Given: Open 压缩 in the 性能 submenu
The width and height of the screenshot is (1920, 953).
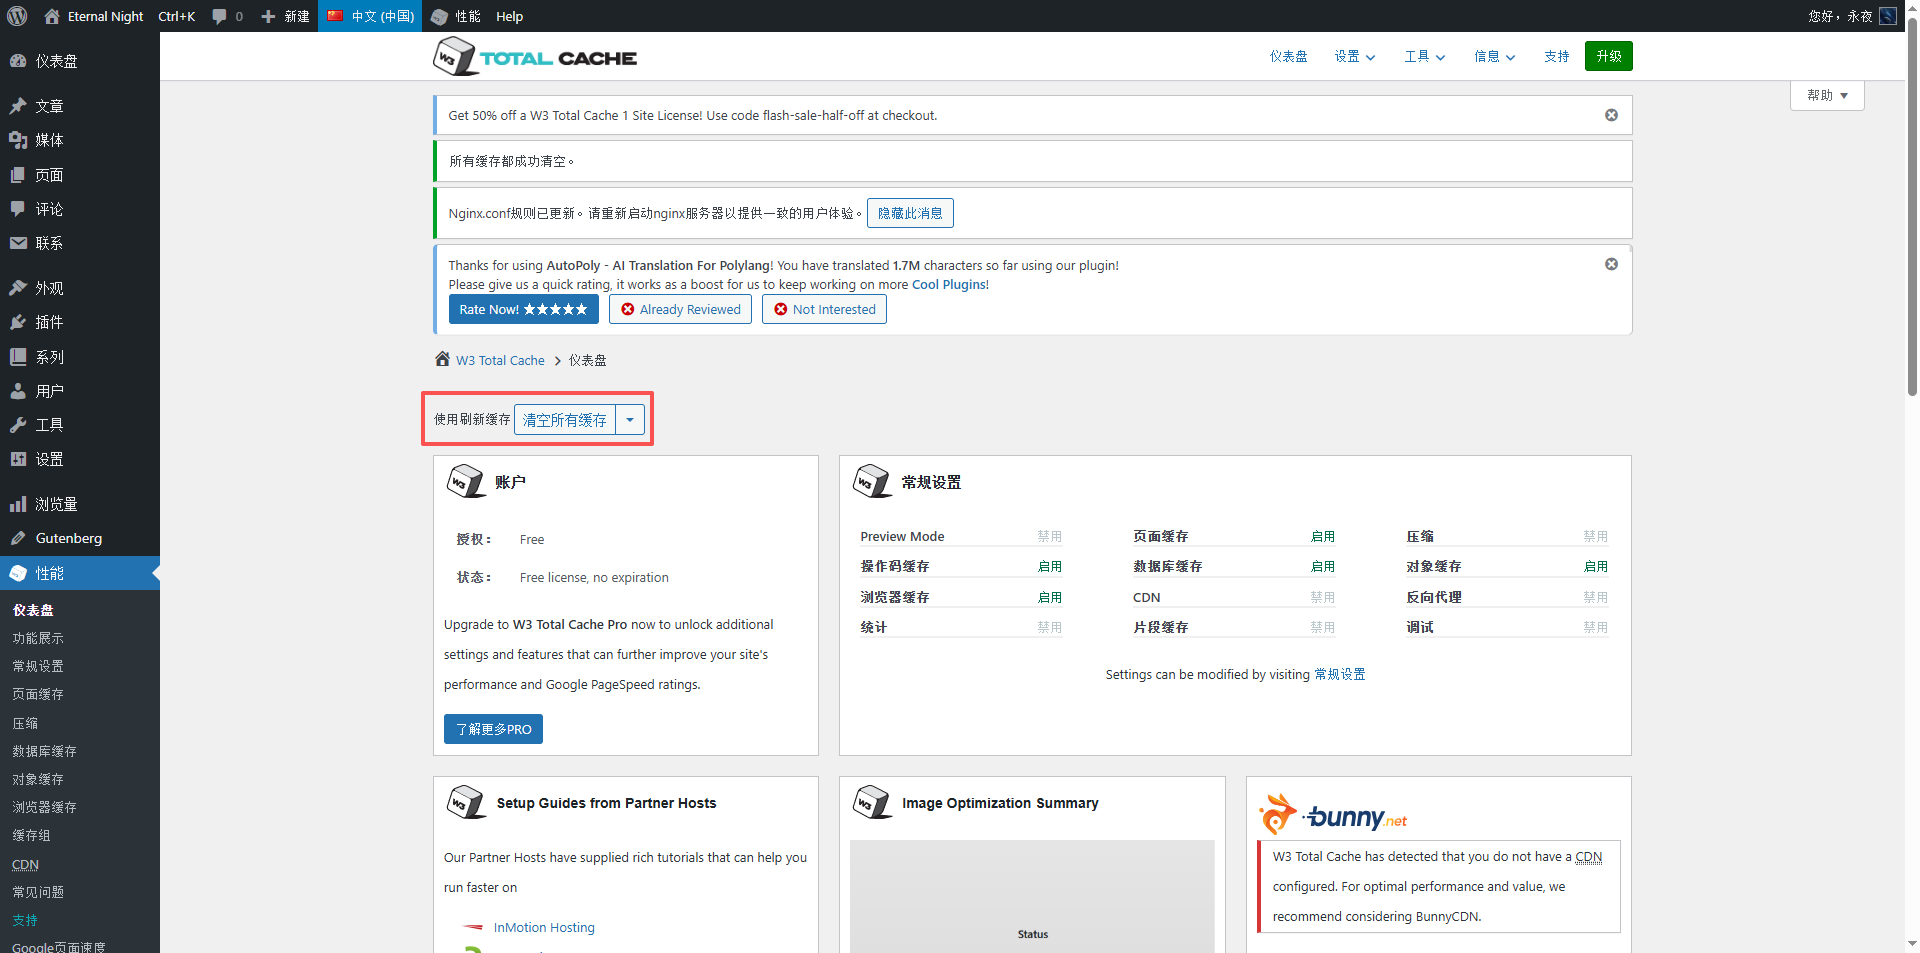Looking at the screenshot, I should [x=25, y=723].
